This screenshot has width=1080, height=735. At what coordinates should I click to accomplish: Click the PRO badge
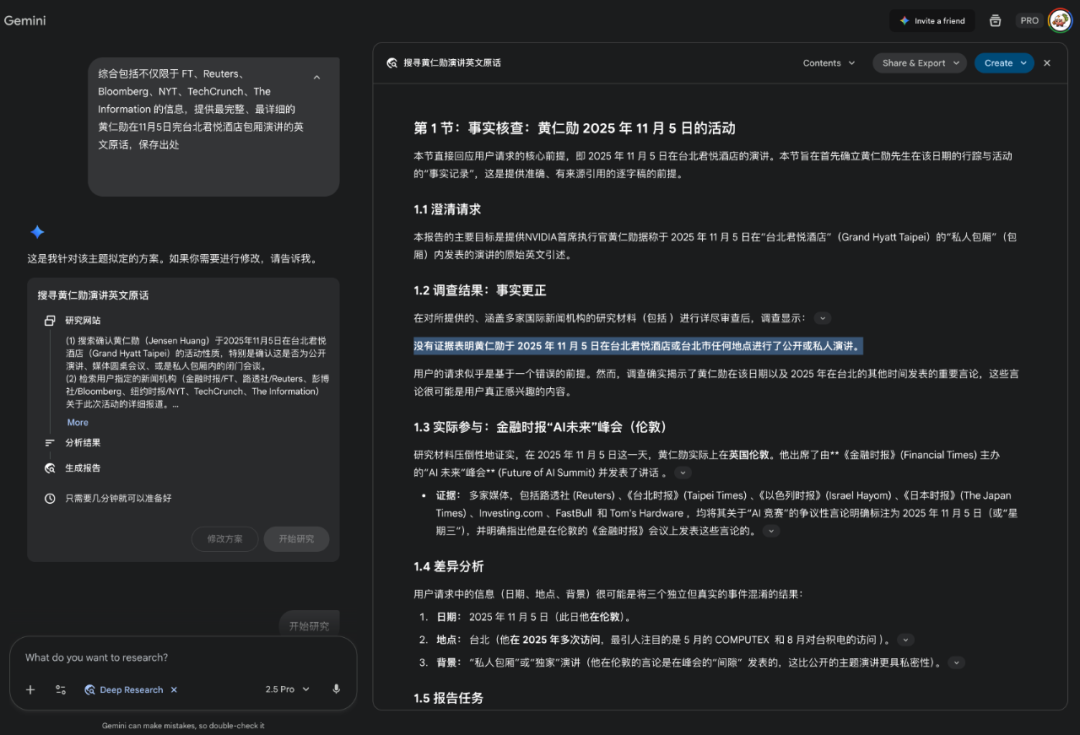pyautogui.click(x=1029, y=21)
